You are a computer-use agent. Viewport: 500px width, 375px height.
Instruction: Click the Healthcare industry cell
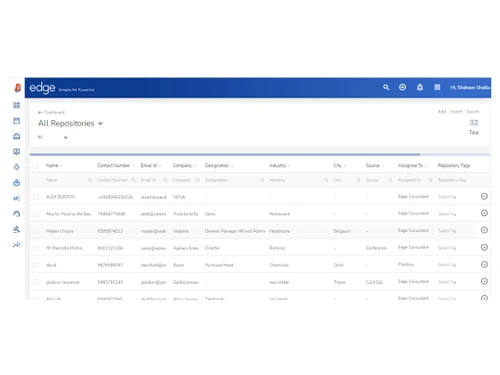(279, 231)
